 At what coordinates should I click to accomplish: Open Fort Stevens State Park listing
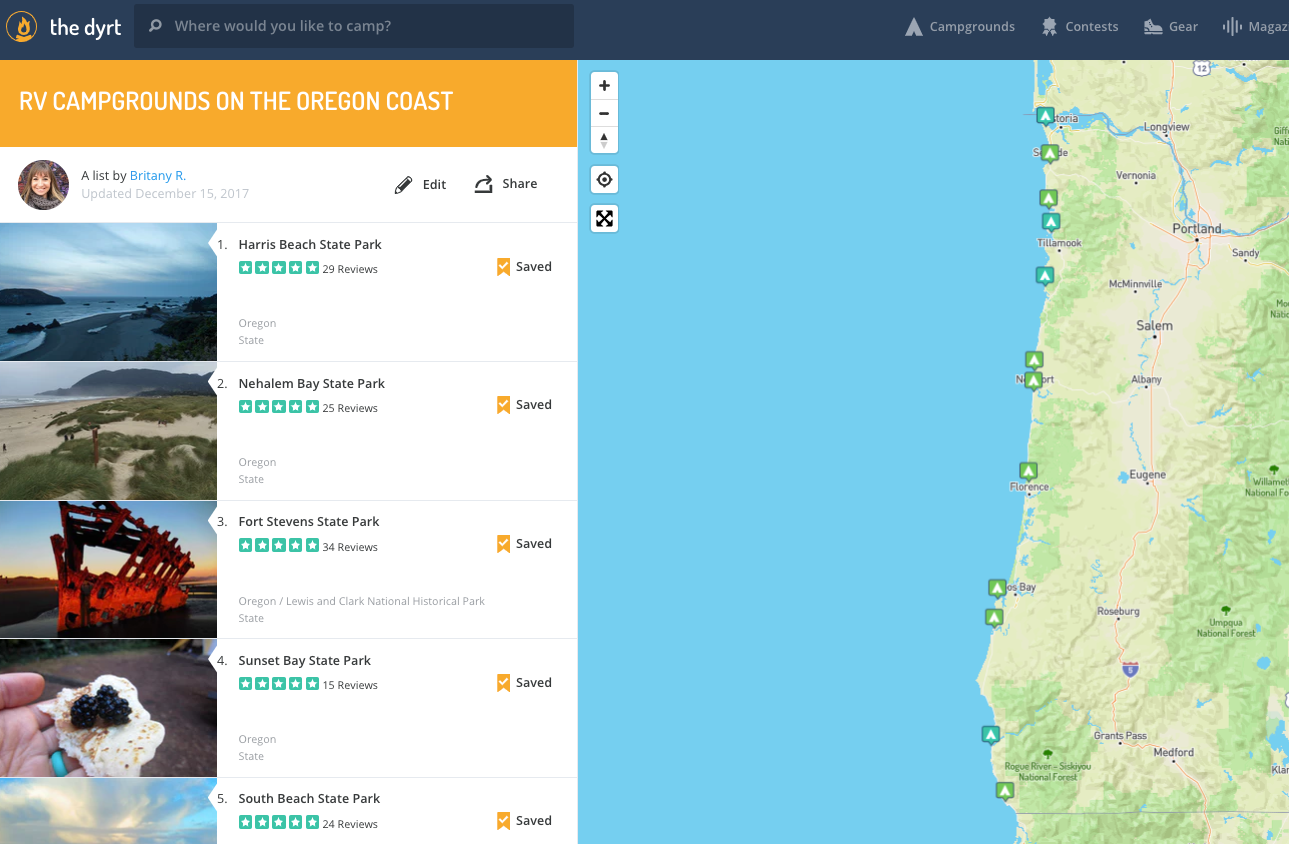(x=309, y=521)
